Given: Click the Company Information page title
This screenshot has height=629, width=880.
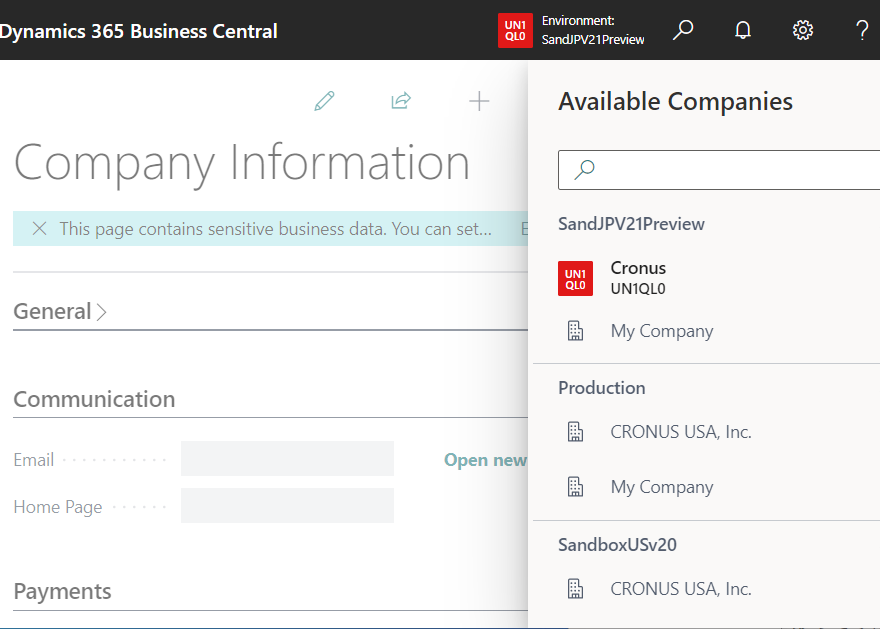Looking at the screenshot, I should tap(241, 163).
